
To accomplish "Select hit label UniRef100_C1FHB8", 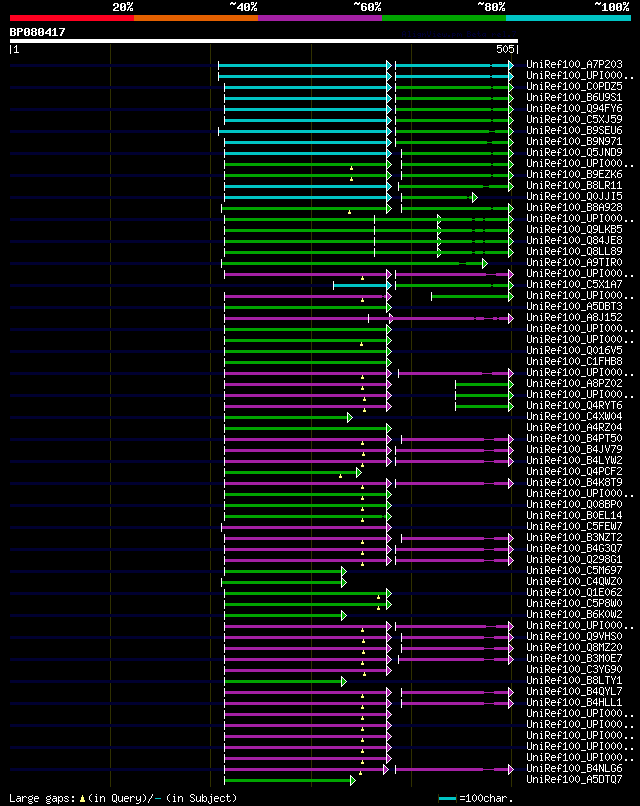I will [x=574, y=361].
